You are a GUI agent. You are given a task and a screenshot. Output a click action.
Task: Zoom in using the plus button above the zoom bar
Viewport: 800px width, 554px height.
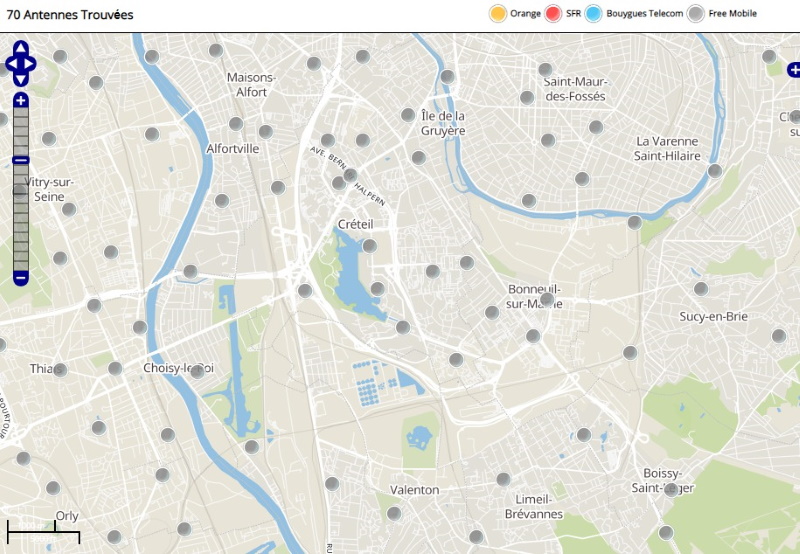coord(21,100)
